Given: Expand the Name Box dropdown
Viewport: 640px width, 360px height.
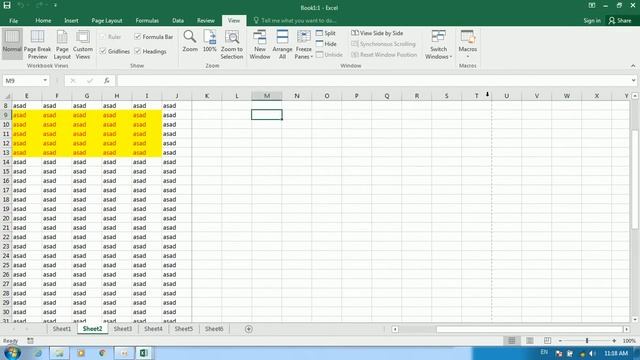Looking at the screenshot, I should (x=45, y=81).
